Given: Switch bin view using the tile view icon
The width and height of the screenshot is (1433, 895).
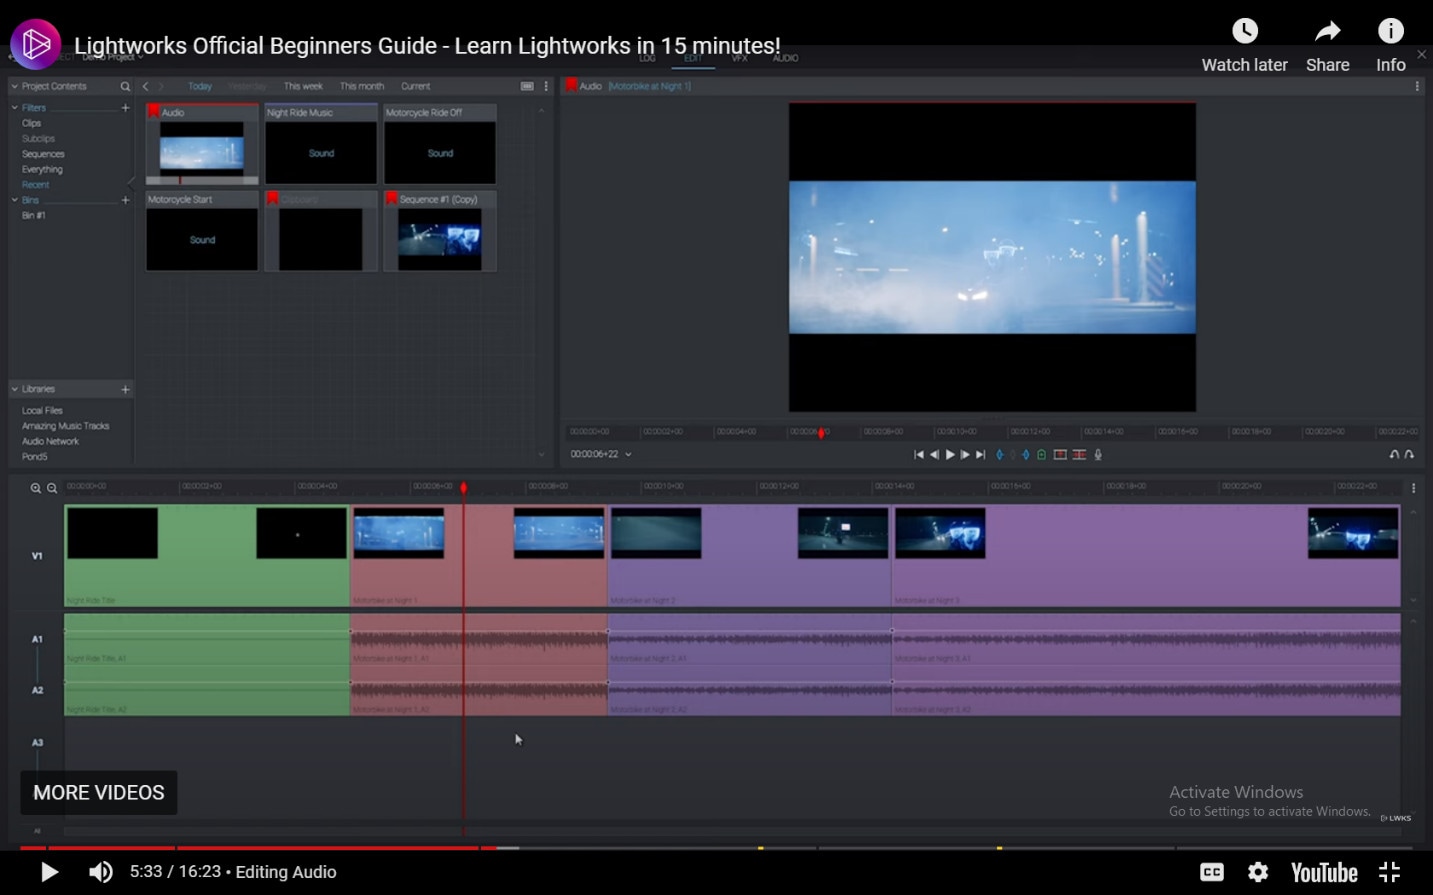Looking at the screenshot, I should (527, 87).
